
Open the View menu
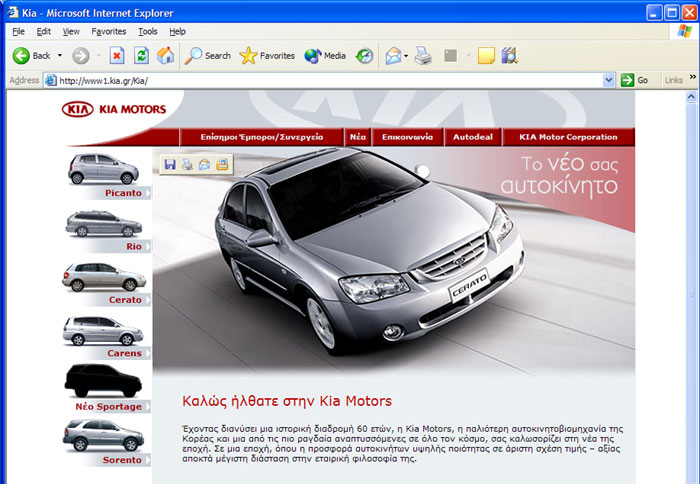[71, 32]
